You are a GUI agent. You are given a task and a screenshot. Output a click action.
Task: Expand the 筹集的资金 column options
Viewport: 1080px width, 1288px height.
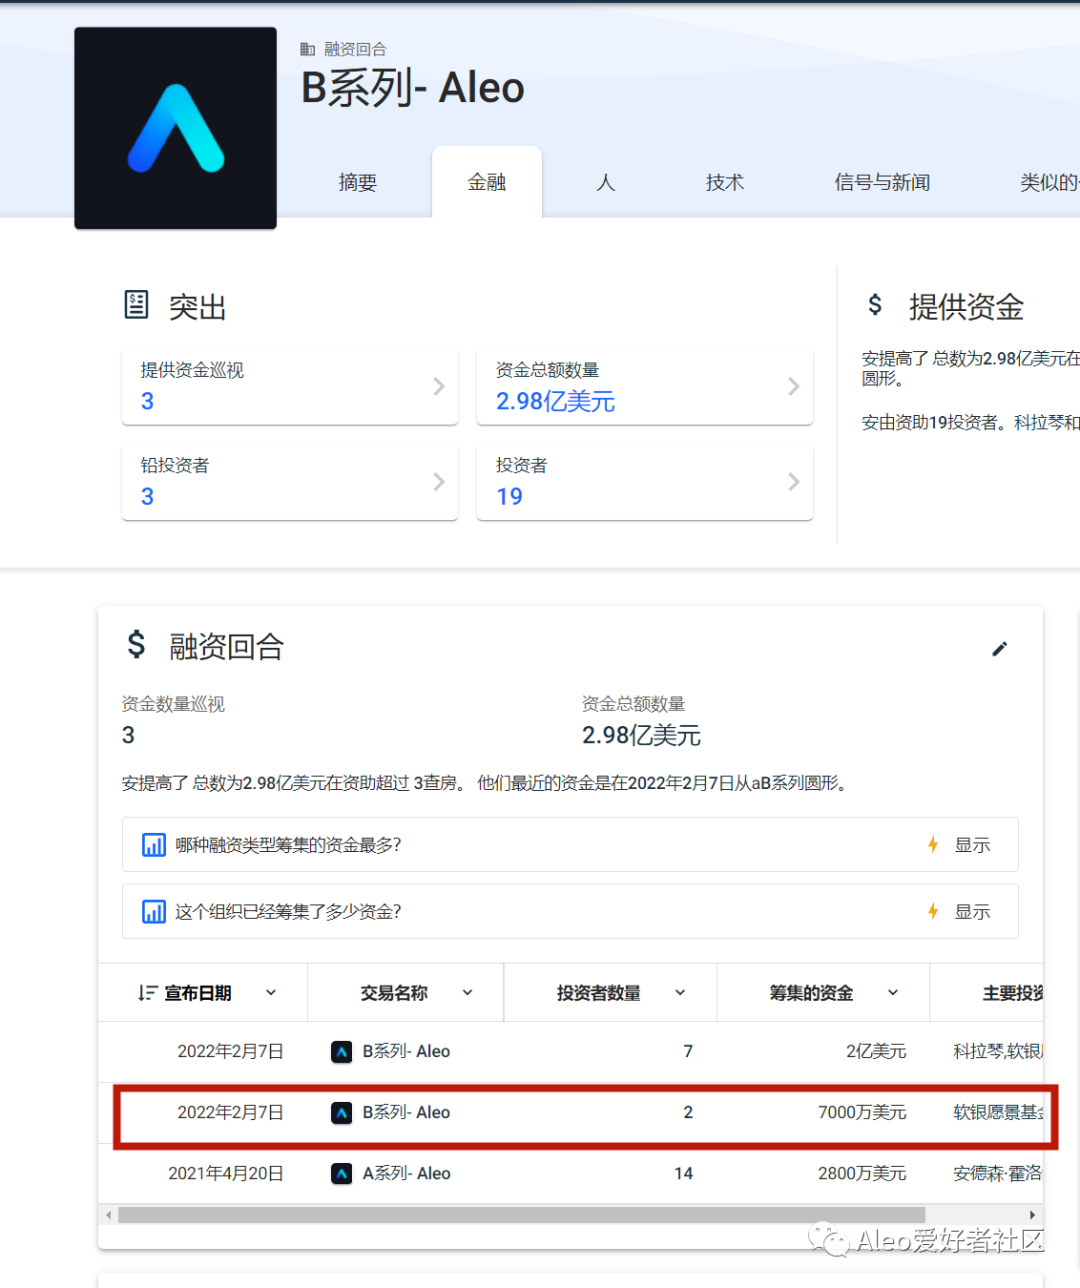(892, 992)
